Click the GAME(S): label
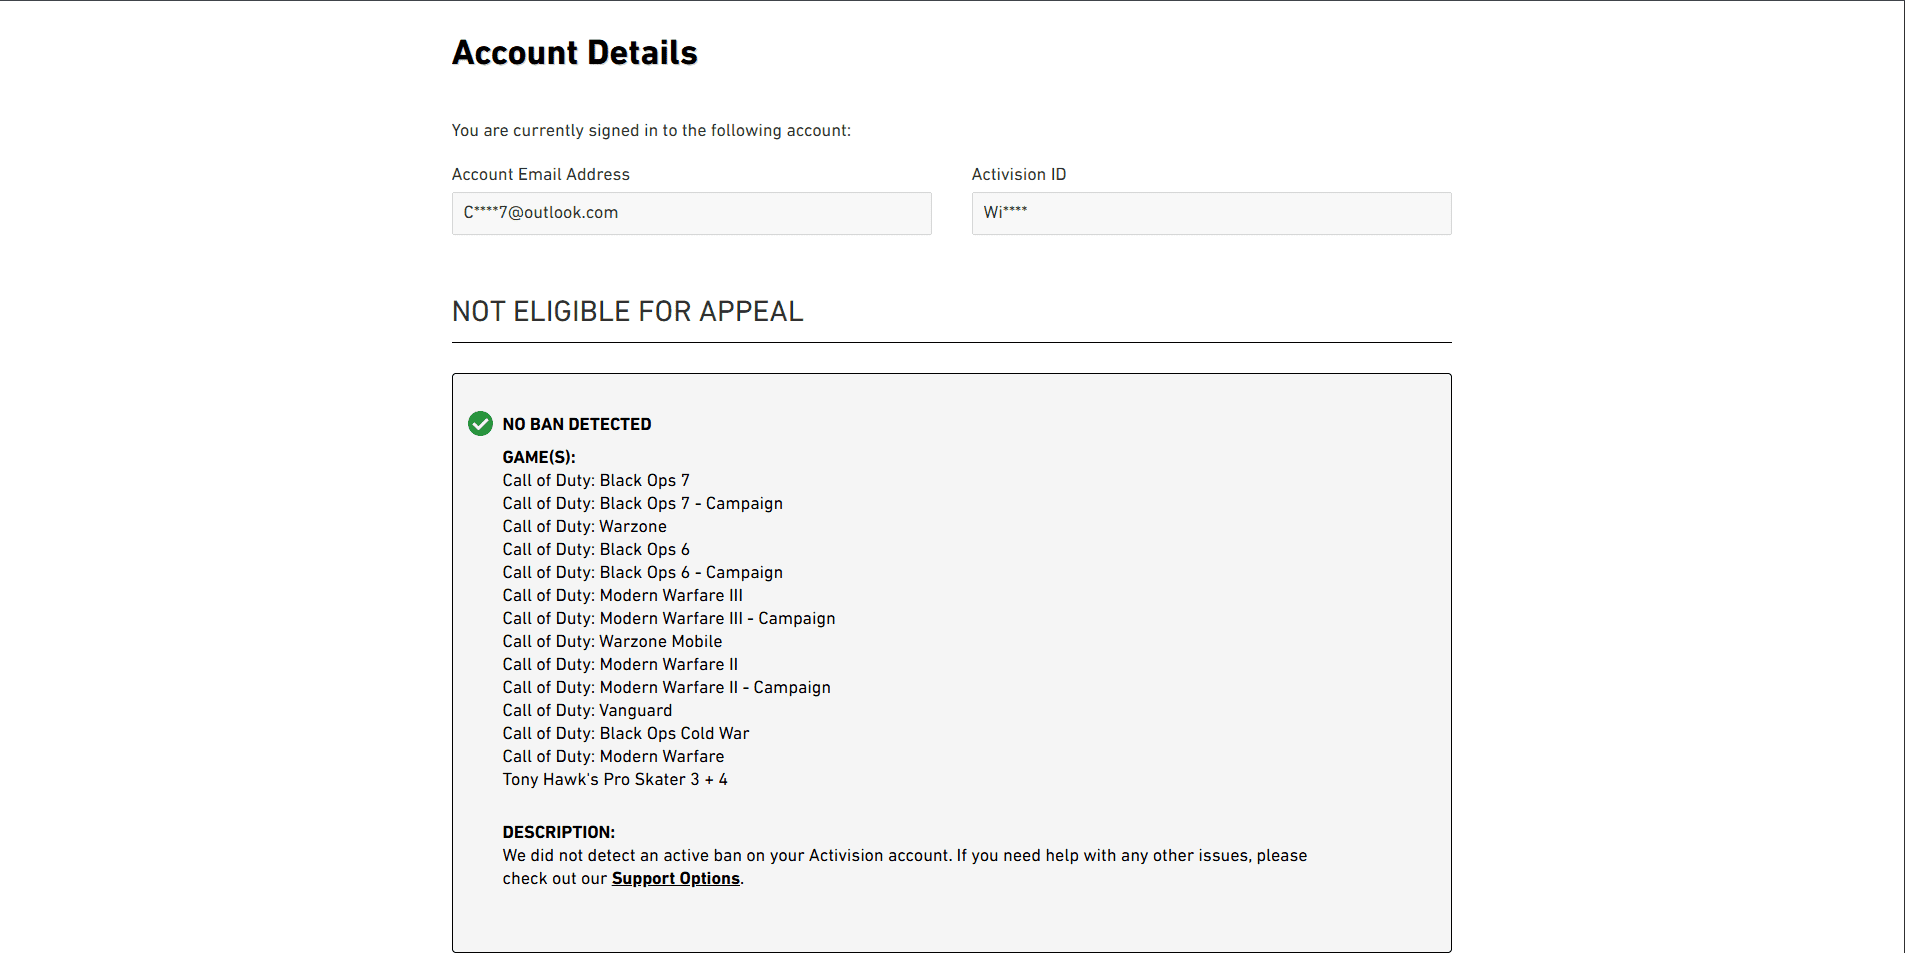The image size is (1905, 953). tap(538, 457)
